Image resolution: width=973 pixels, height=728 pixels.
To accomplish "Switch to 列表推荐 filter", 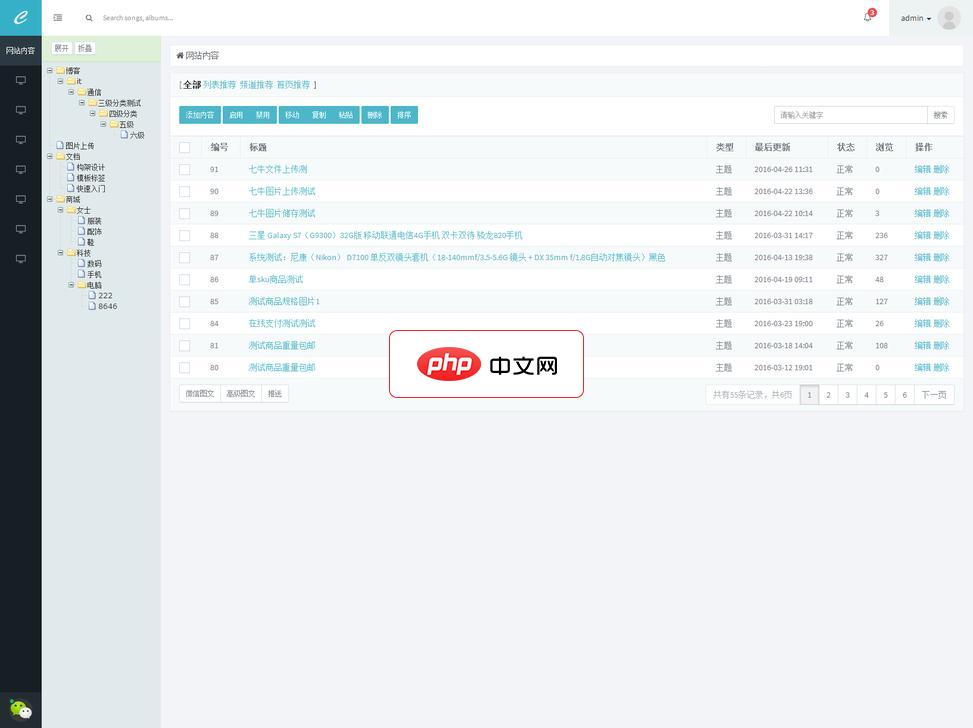I will [x=220, y=84].
